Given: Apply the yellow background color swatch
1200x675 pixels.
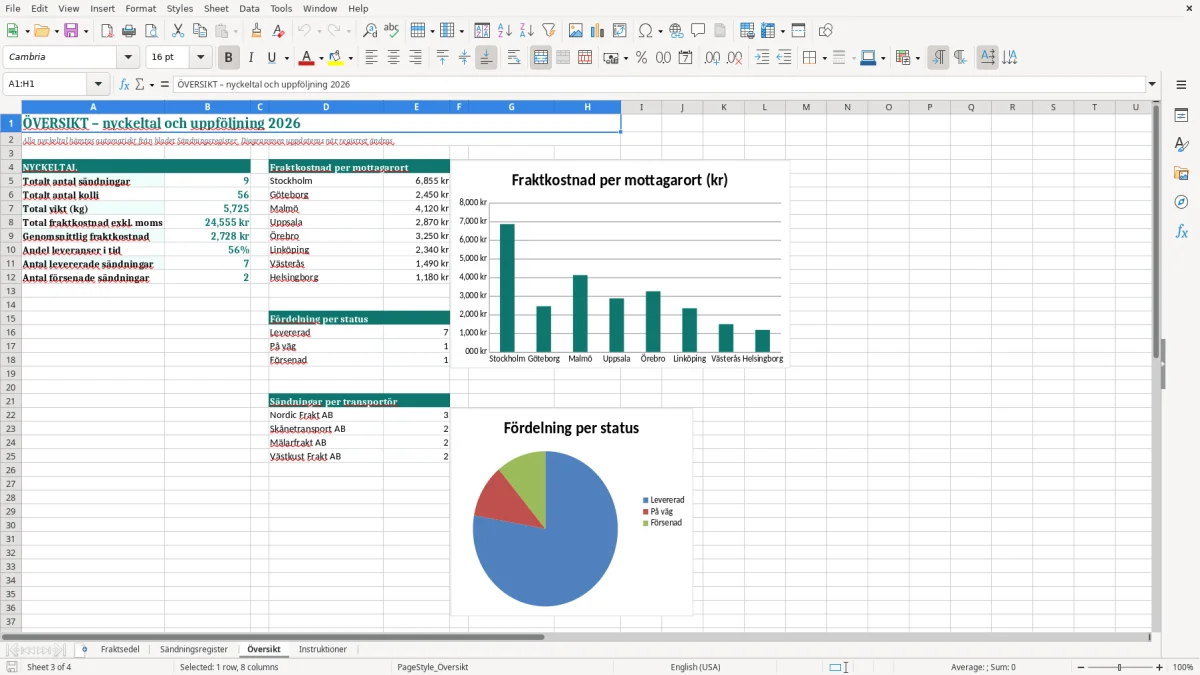Looking at the screenshot, I should pyautogui.click(x=336, y=58).
